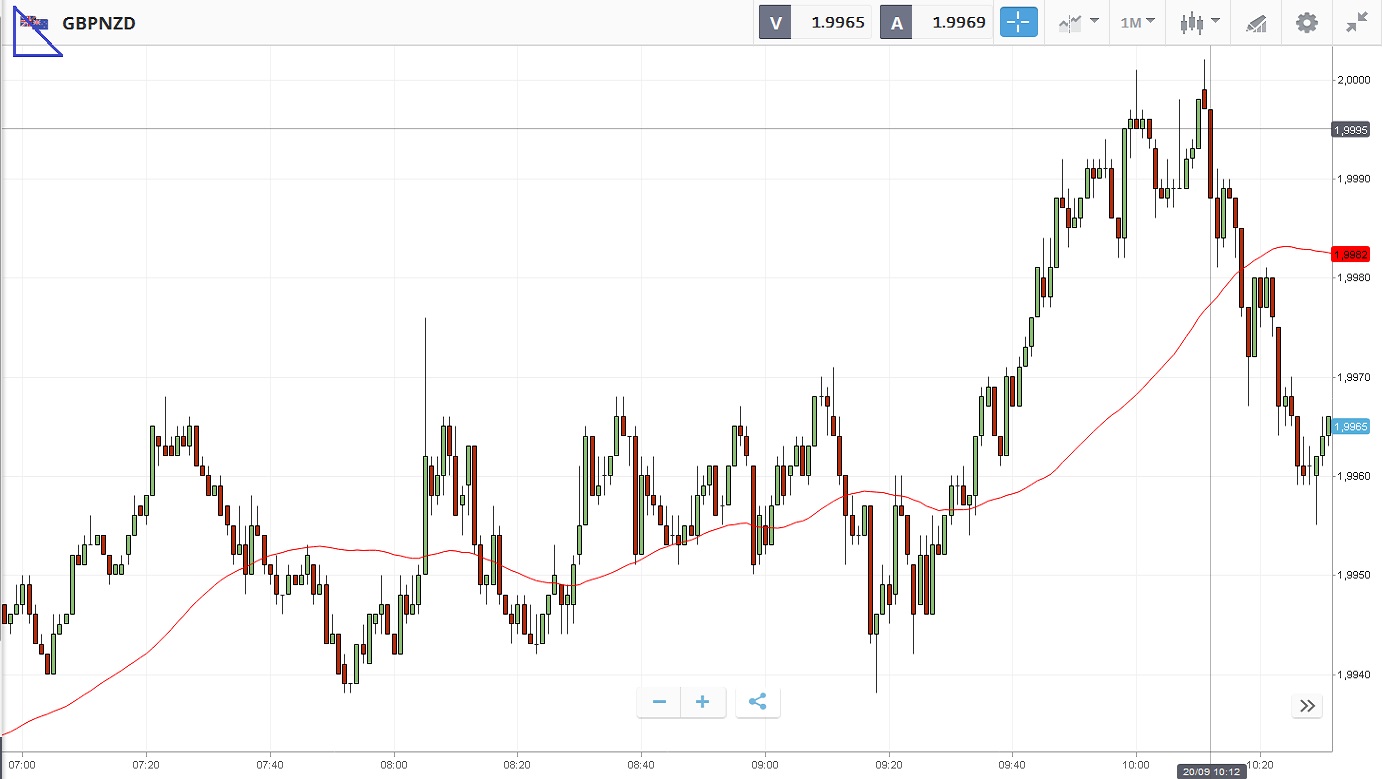This screenshot has height=779, width=1382.
Task: Share the chart via share icon
Action: pos(757,702)
